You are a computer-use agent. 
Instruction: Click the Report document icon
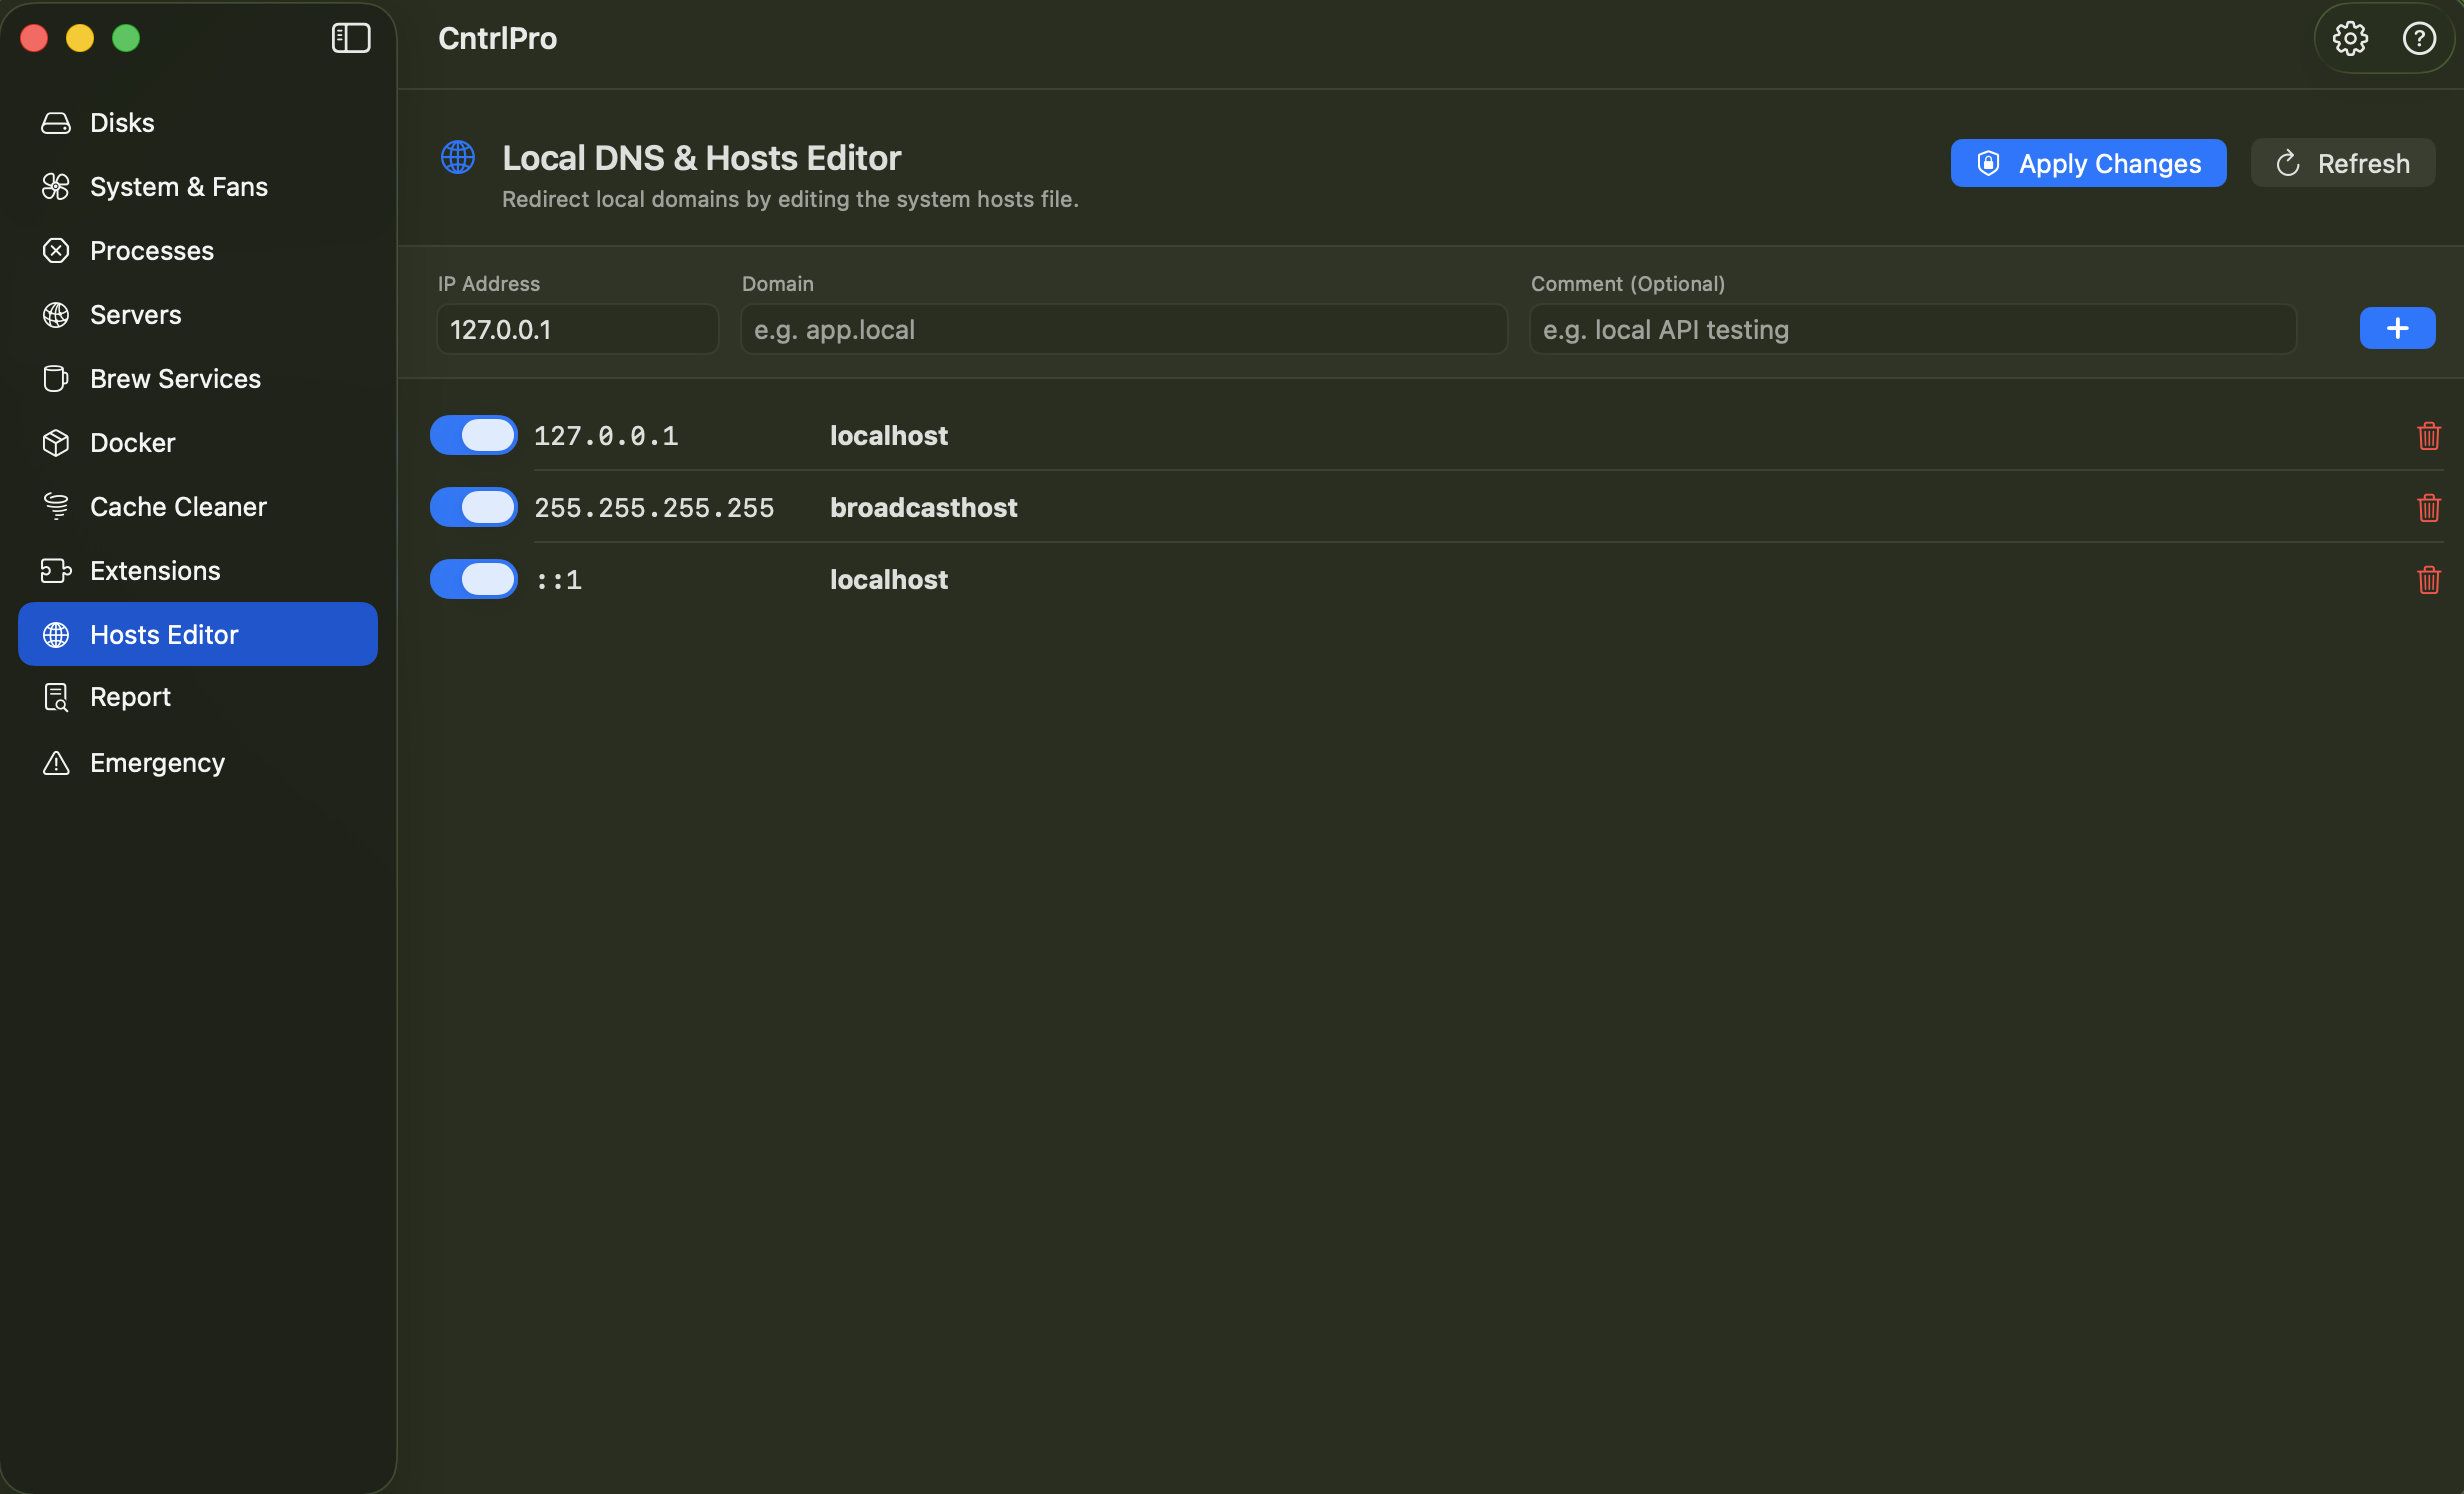56,697
